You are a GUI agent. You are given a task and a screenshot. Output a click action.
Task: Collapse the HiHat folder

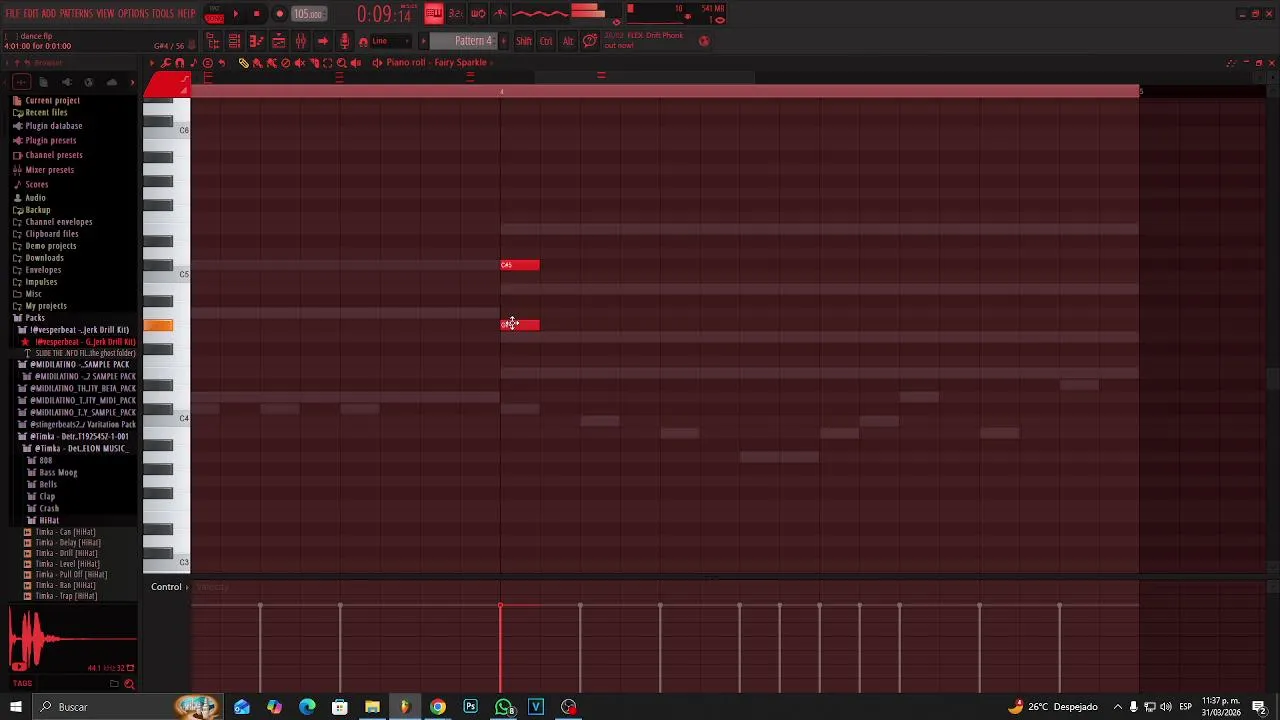[x=49, y=520]
